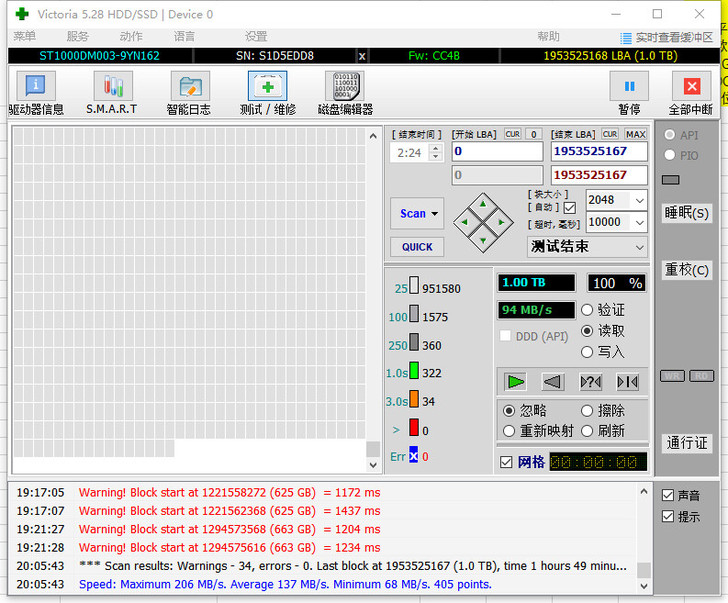Open the smart log icon
Viewport: 728px width, 603px height.
point(190,86)
